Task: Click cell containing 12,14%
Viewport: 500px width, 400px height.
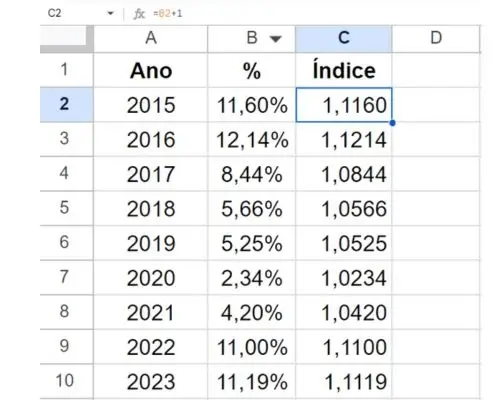Action: point(251,139)
